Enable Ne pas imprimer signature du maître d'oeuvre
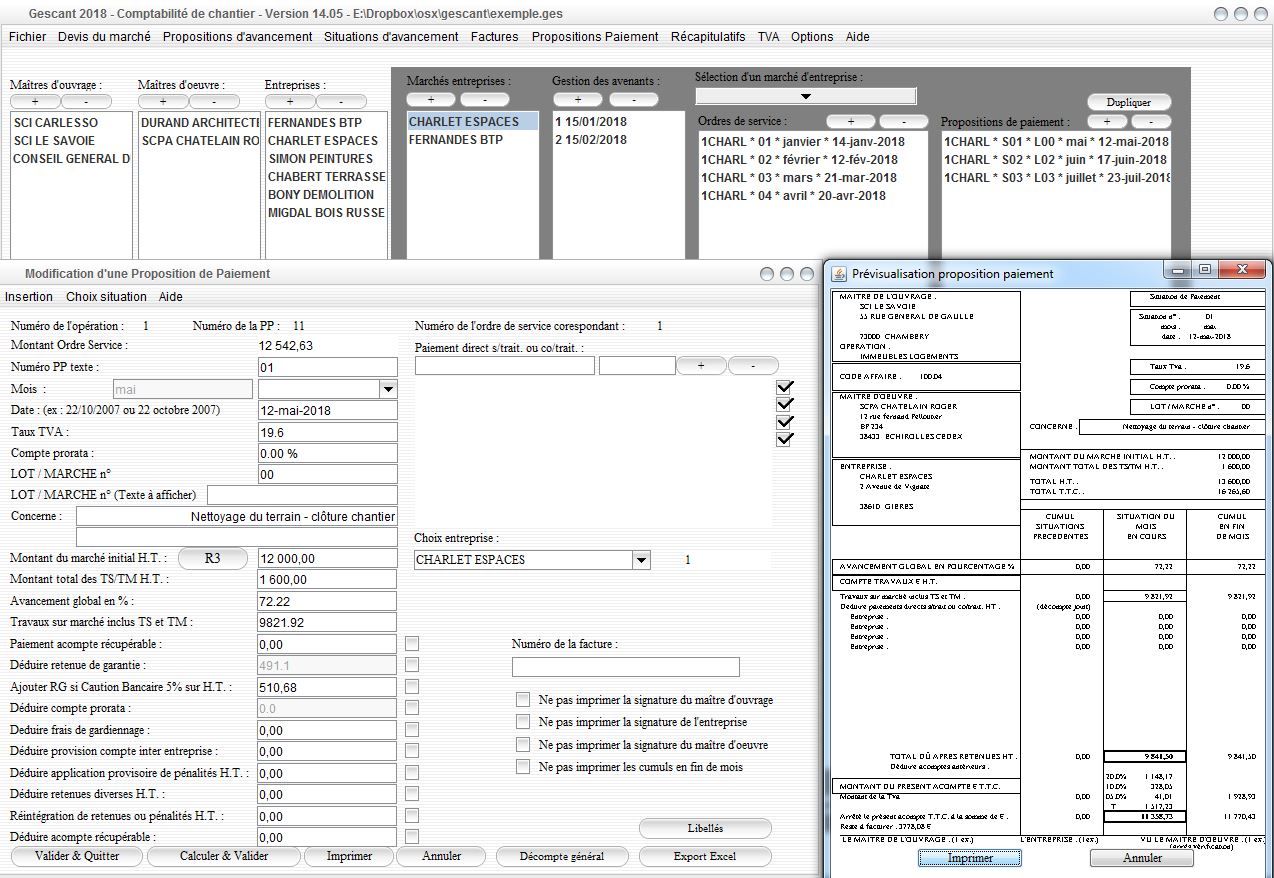 pos(522,745)
